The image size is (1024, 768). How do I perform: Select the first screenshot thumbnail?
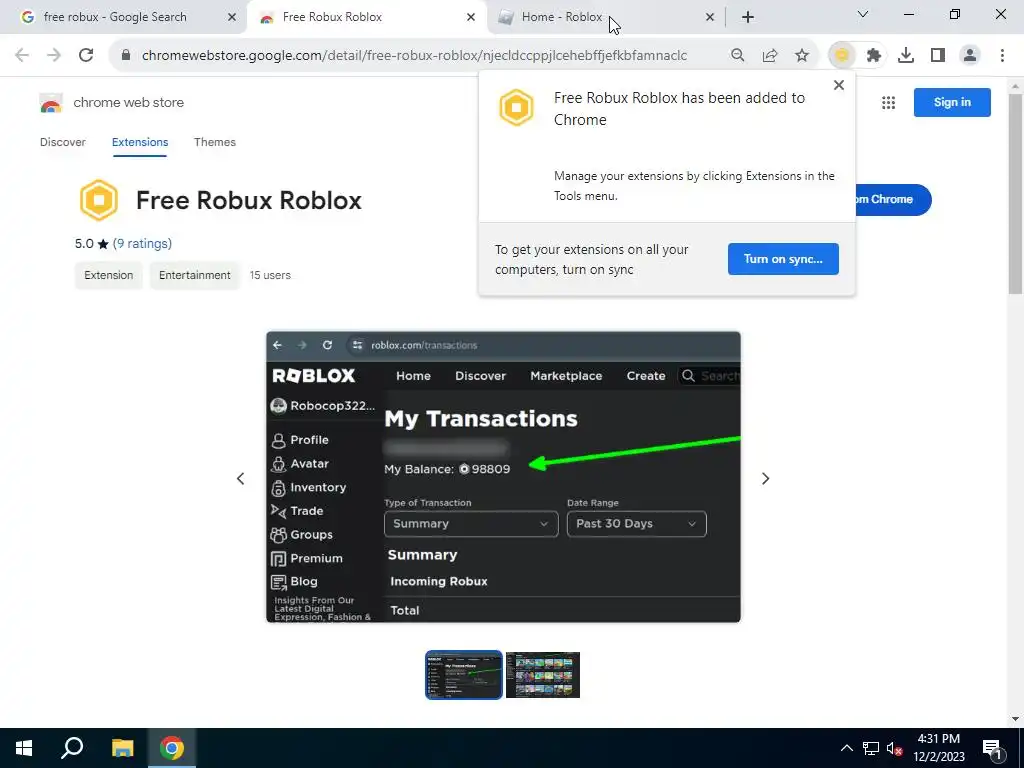464,675
